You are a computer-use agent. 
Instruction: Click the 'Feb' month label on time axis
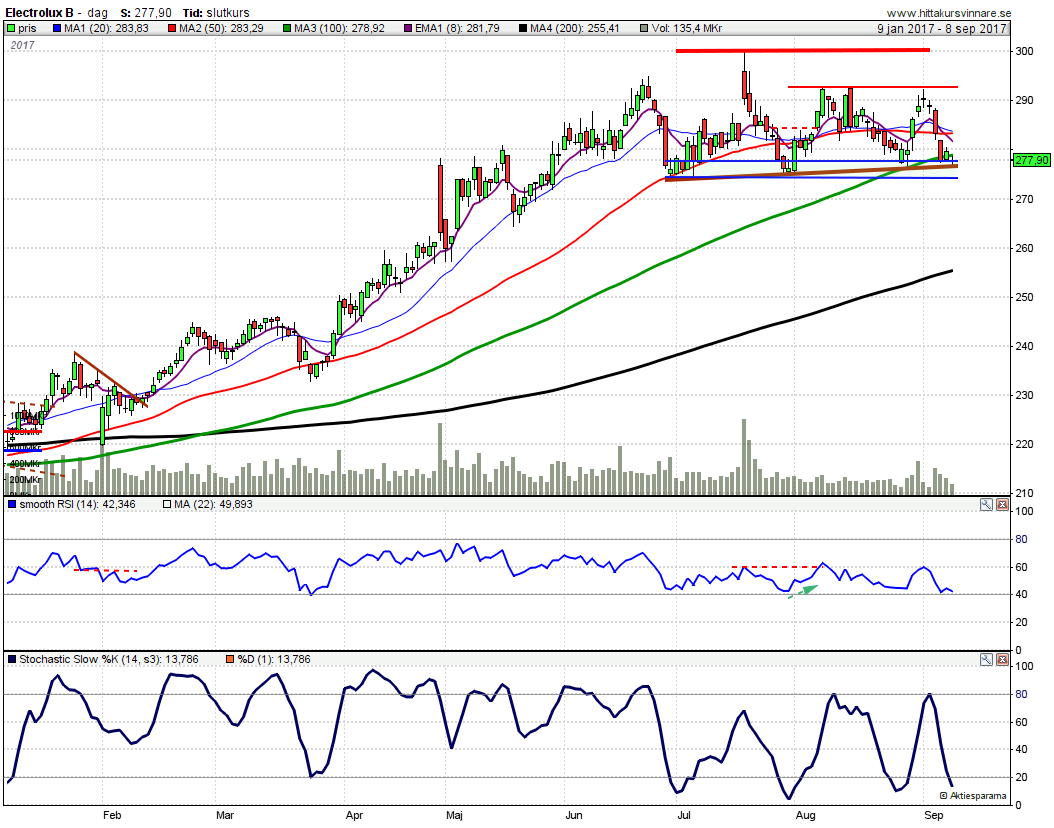112,815
